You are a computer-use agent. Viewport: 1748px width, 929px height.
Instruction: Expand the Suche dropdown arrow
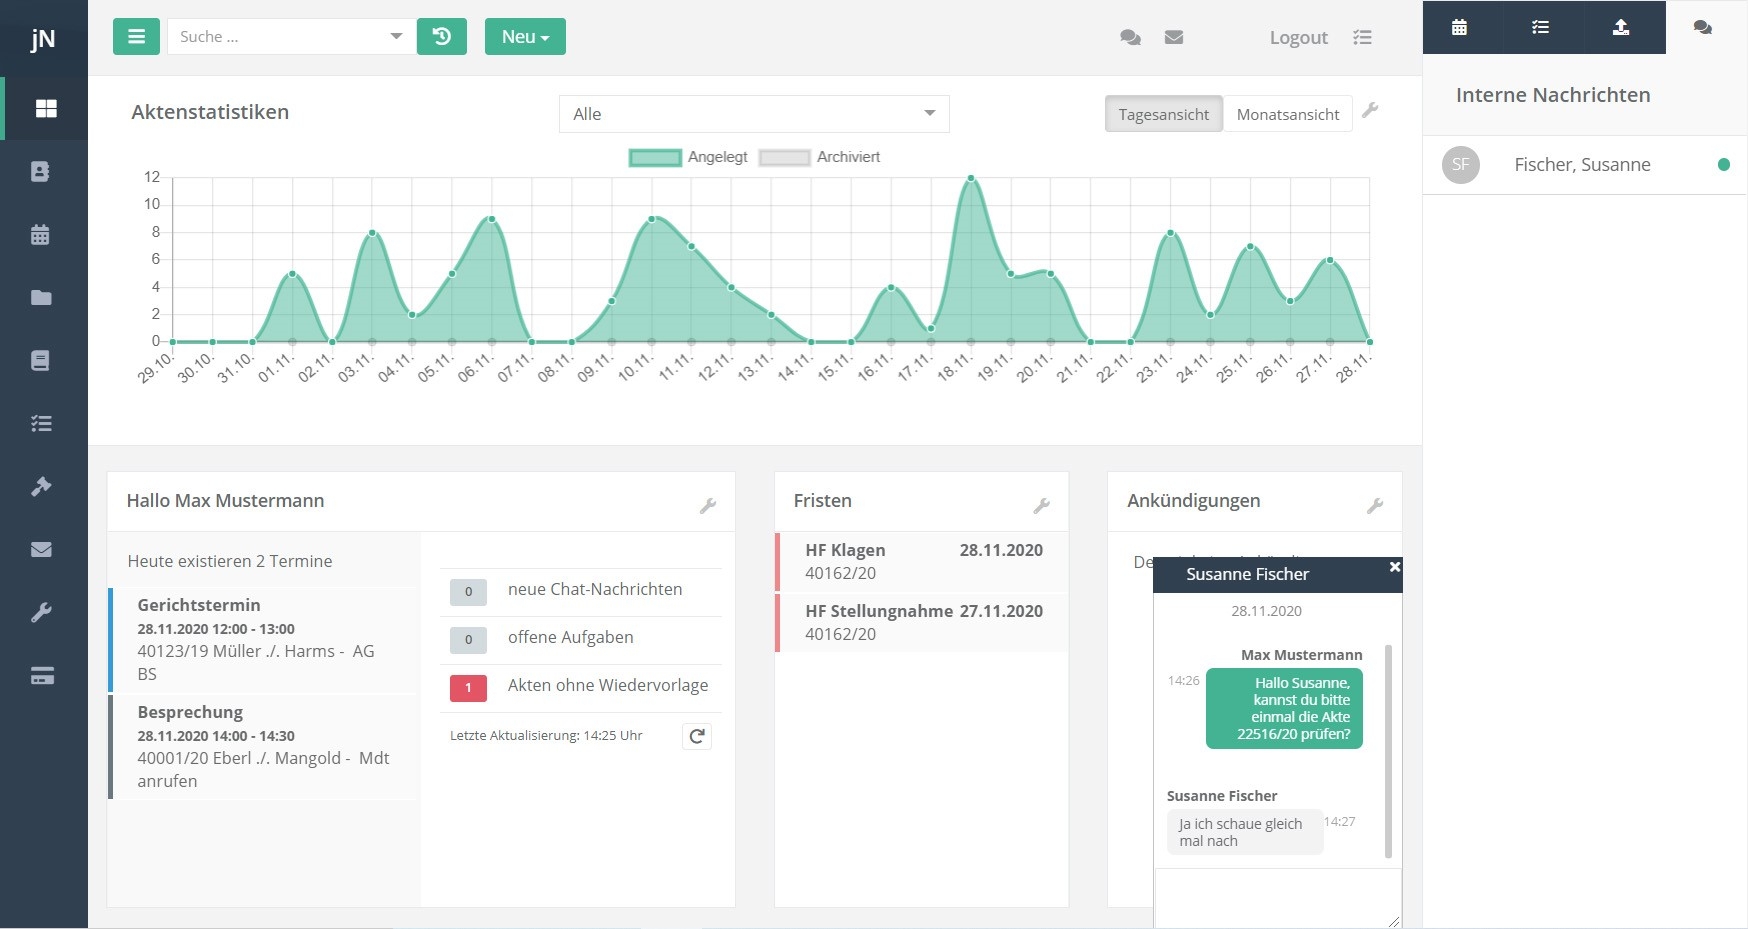click(396, 37)
